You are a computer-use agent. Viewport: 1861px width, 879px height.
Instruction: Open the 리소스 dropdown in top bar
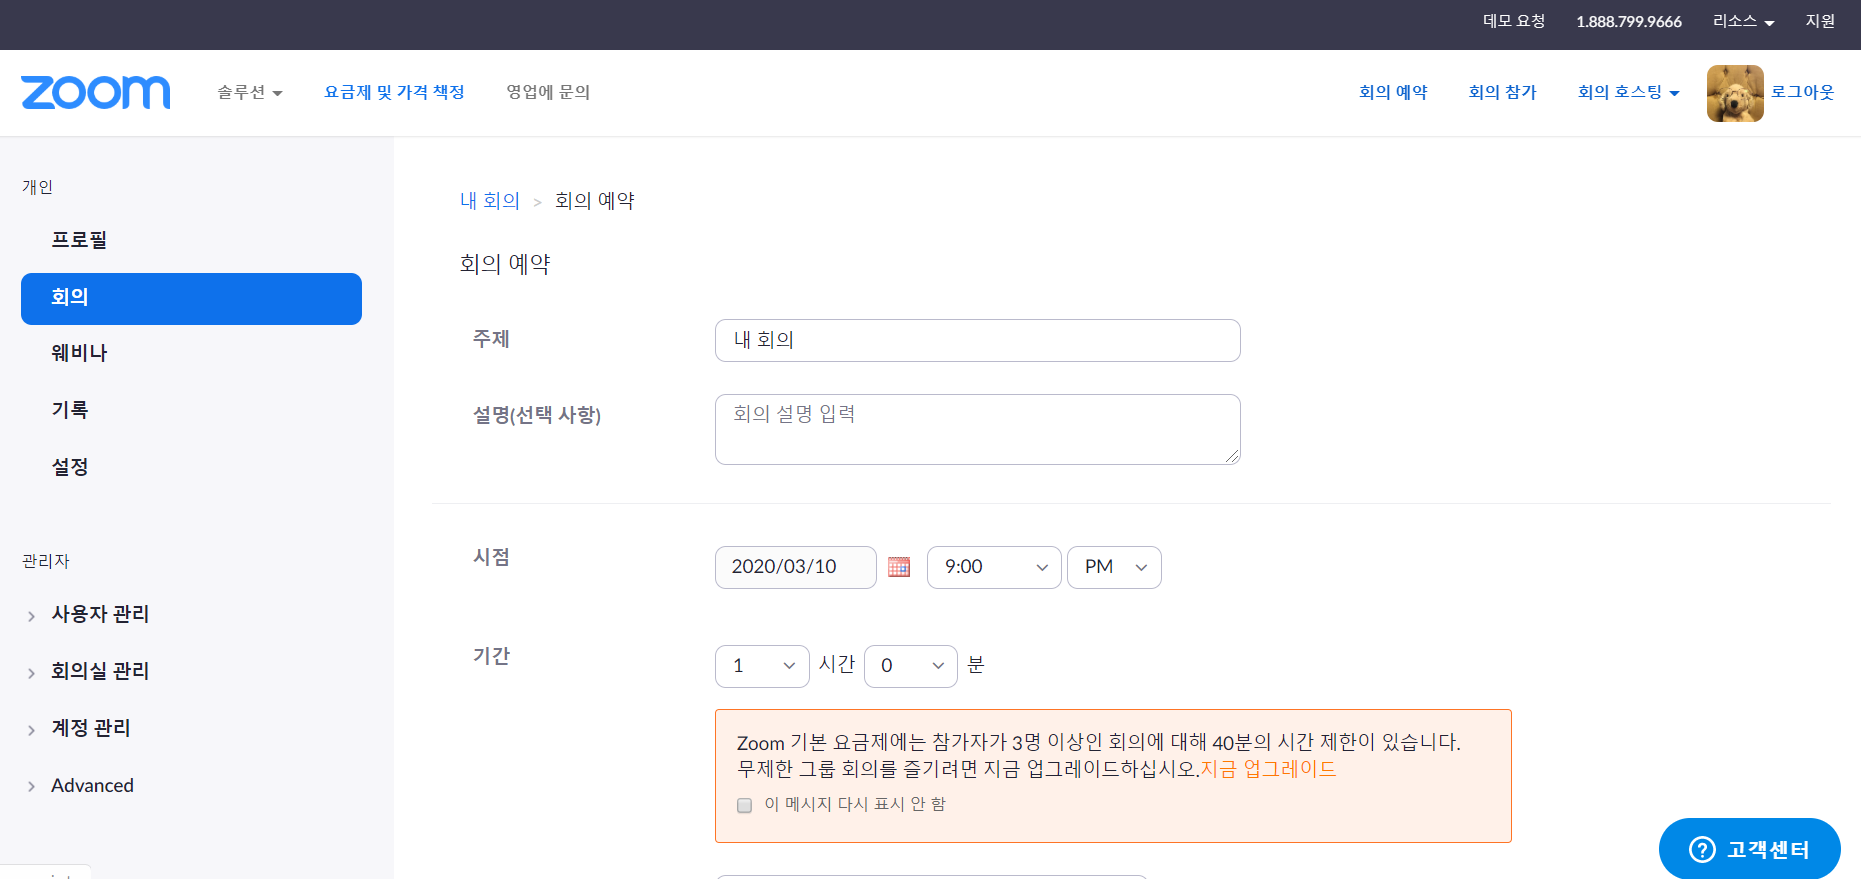coord(1743,21)
